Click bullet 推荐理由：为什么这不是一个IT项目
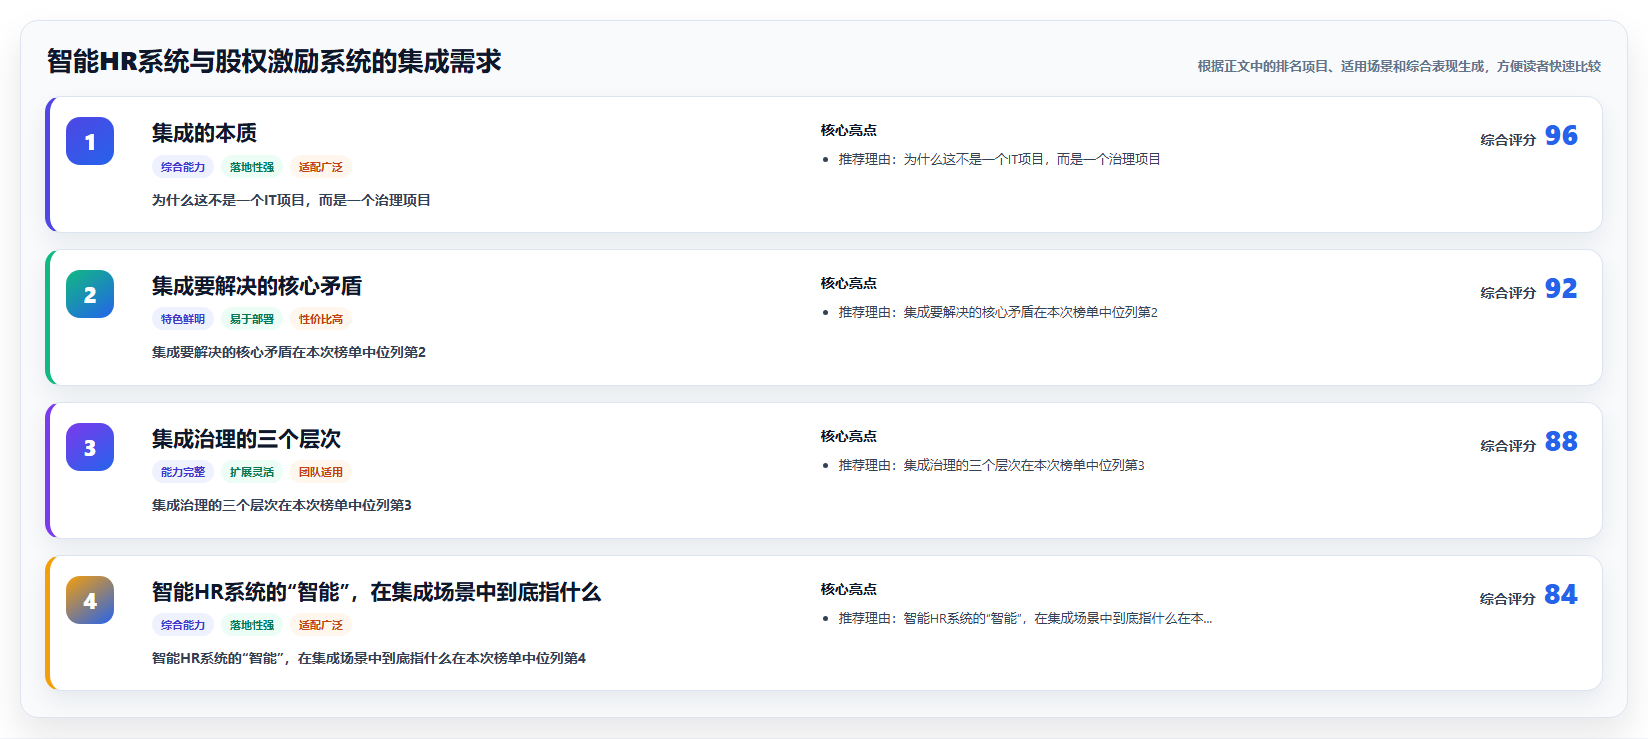This screenshot has width=1648, height=739. point(999,159)
